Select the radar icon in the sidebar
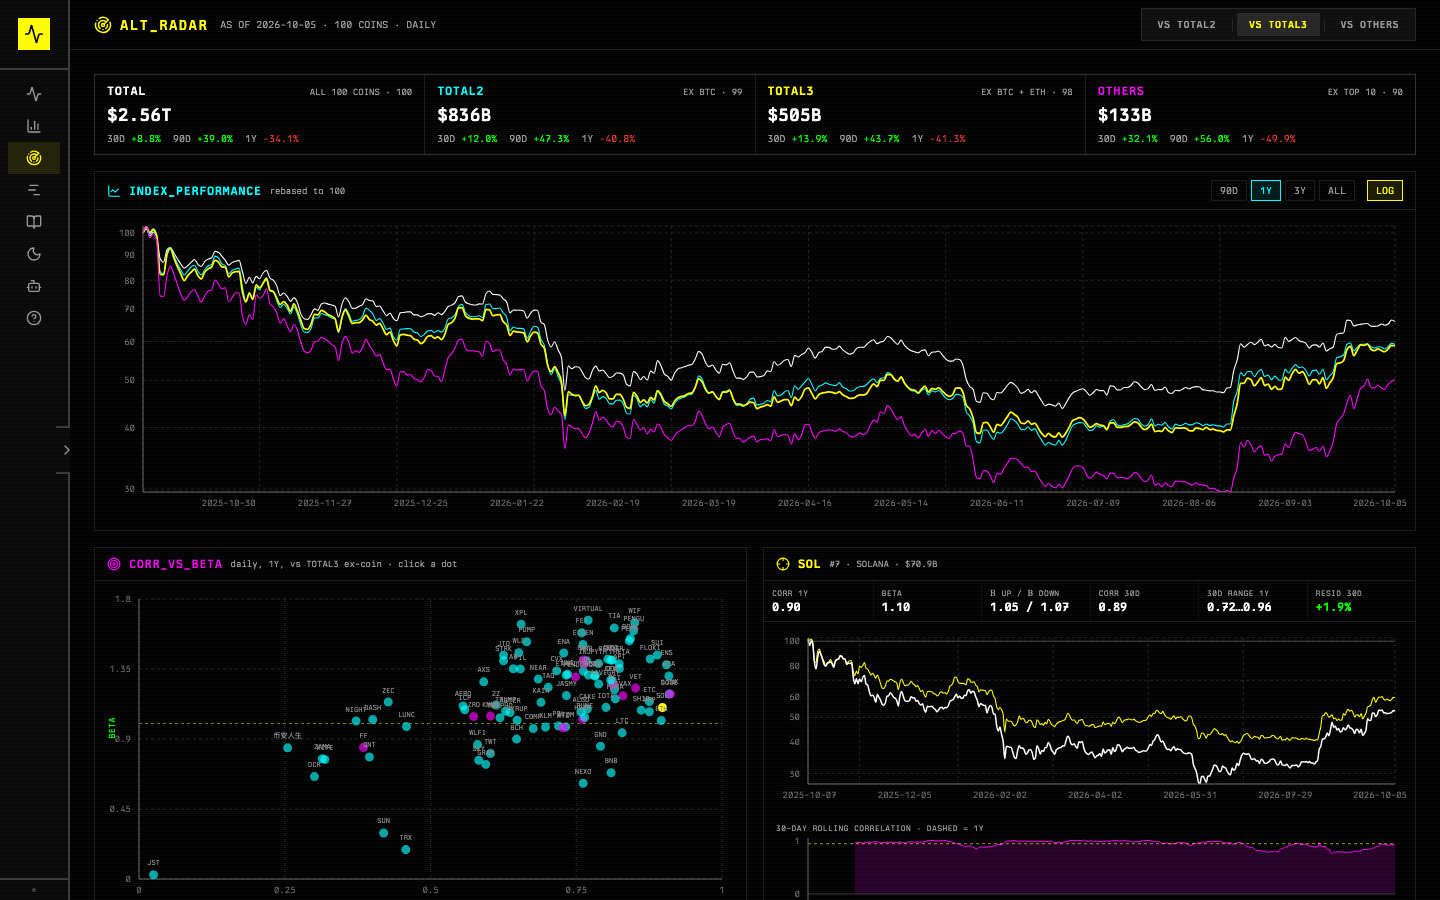 (x=34, y=158)
